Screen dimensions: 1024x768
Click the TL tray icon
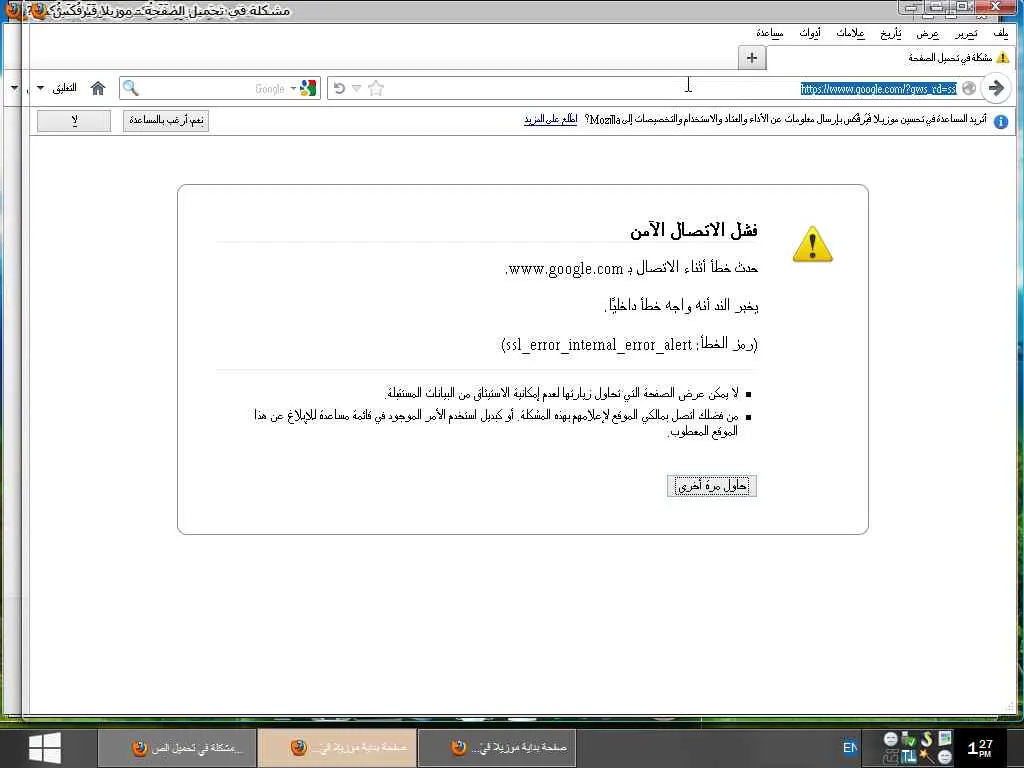[908, 756]
